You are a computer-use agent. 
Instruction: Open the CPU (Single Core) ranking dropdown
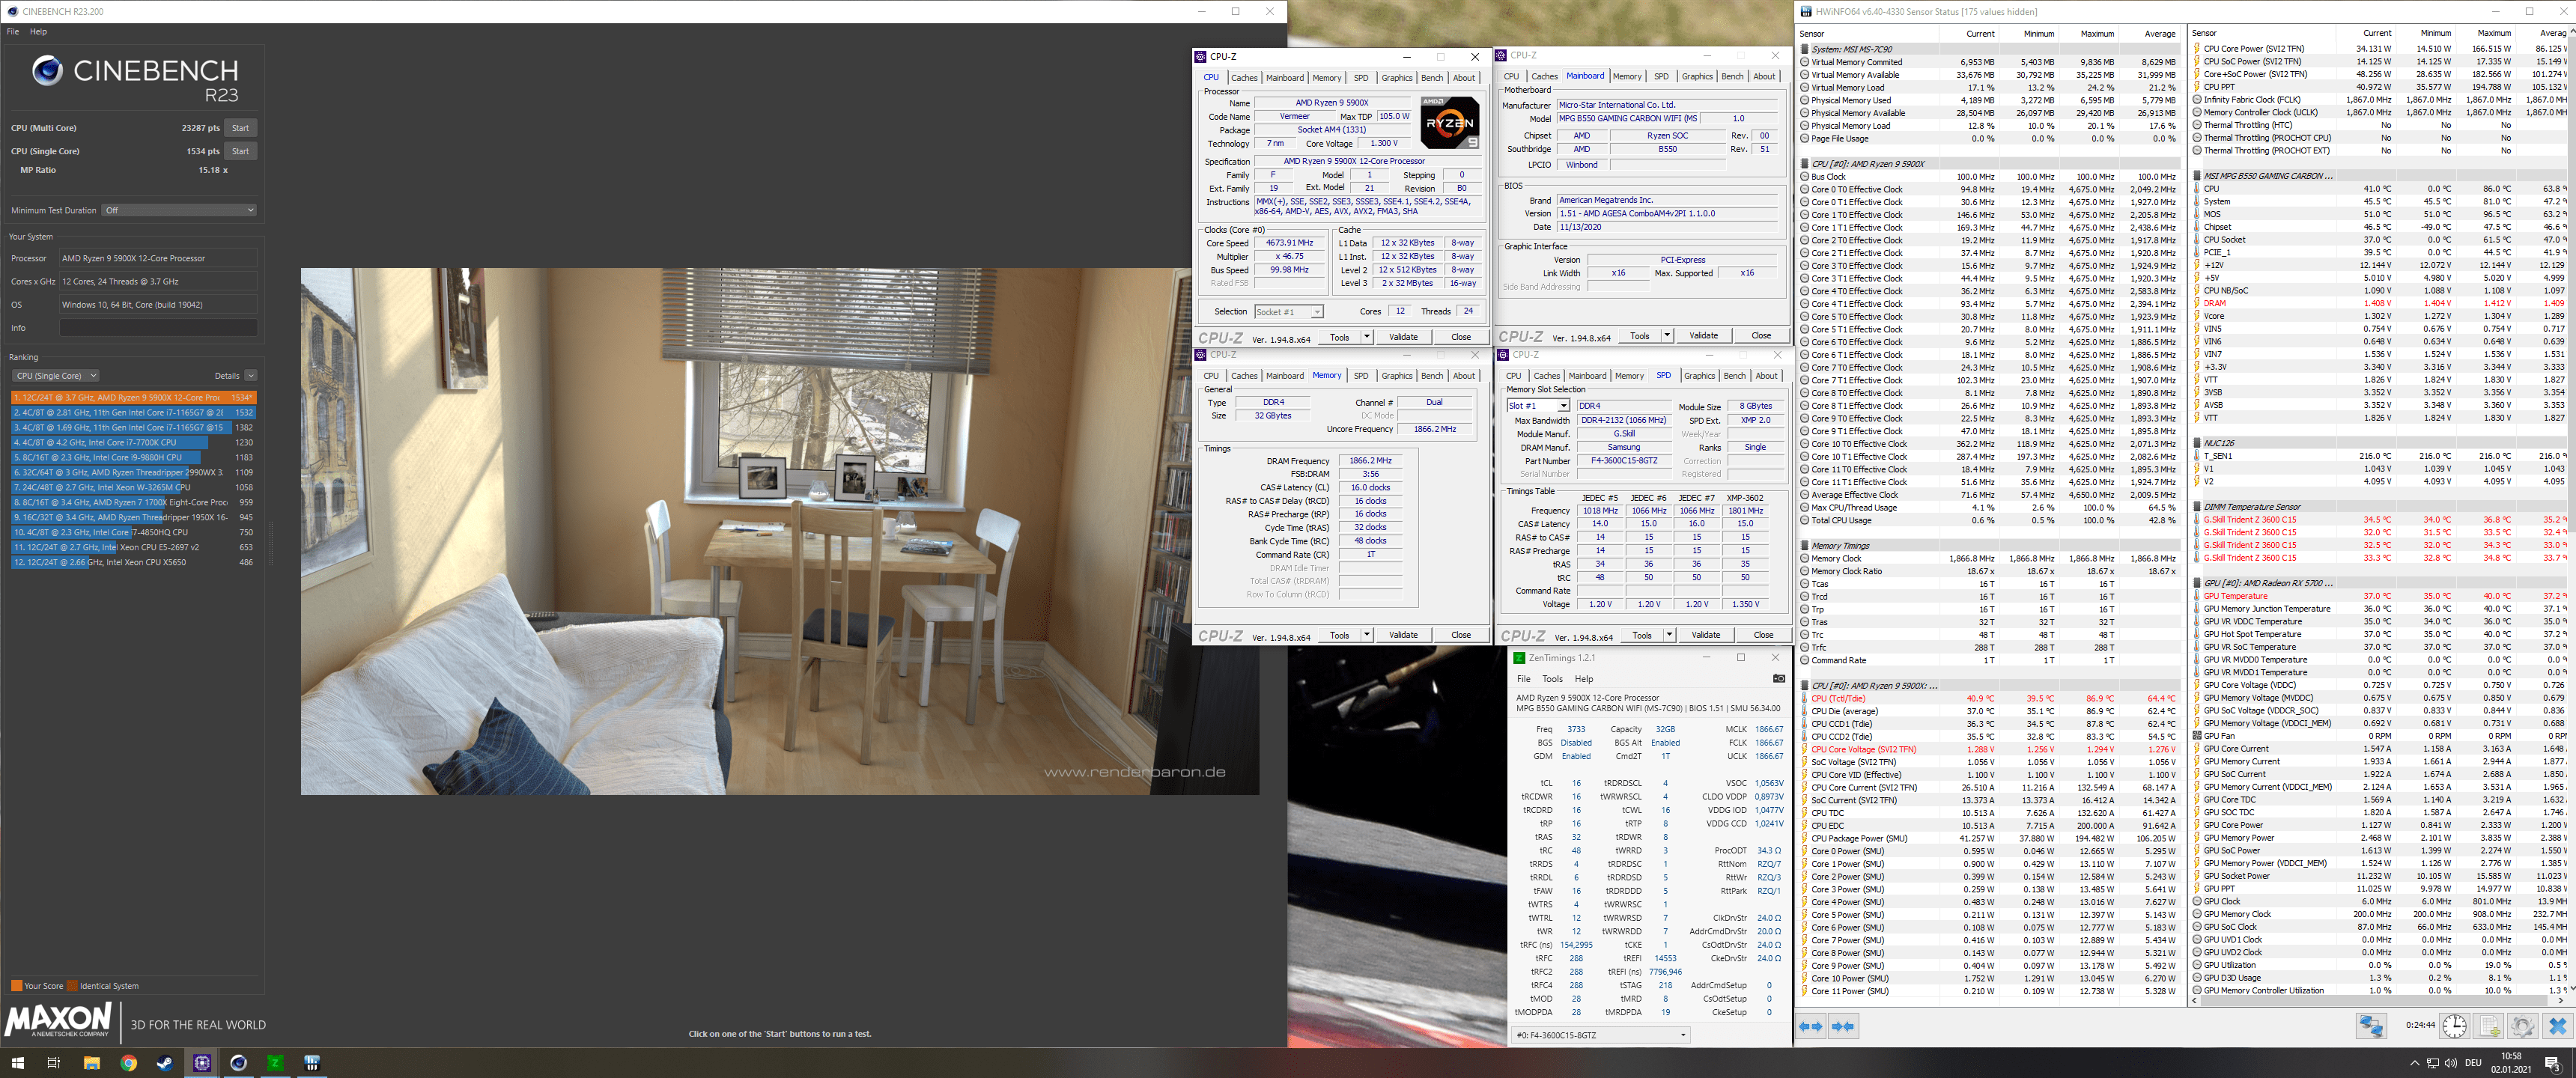coord(55,376)
